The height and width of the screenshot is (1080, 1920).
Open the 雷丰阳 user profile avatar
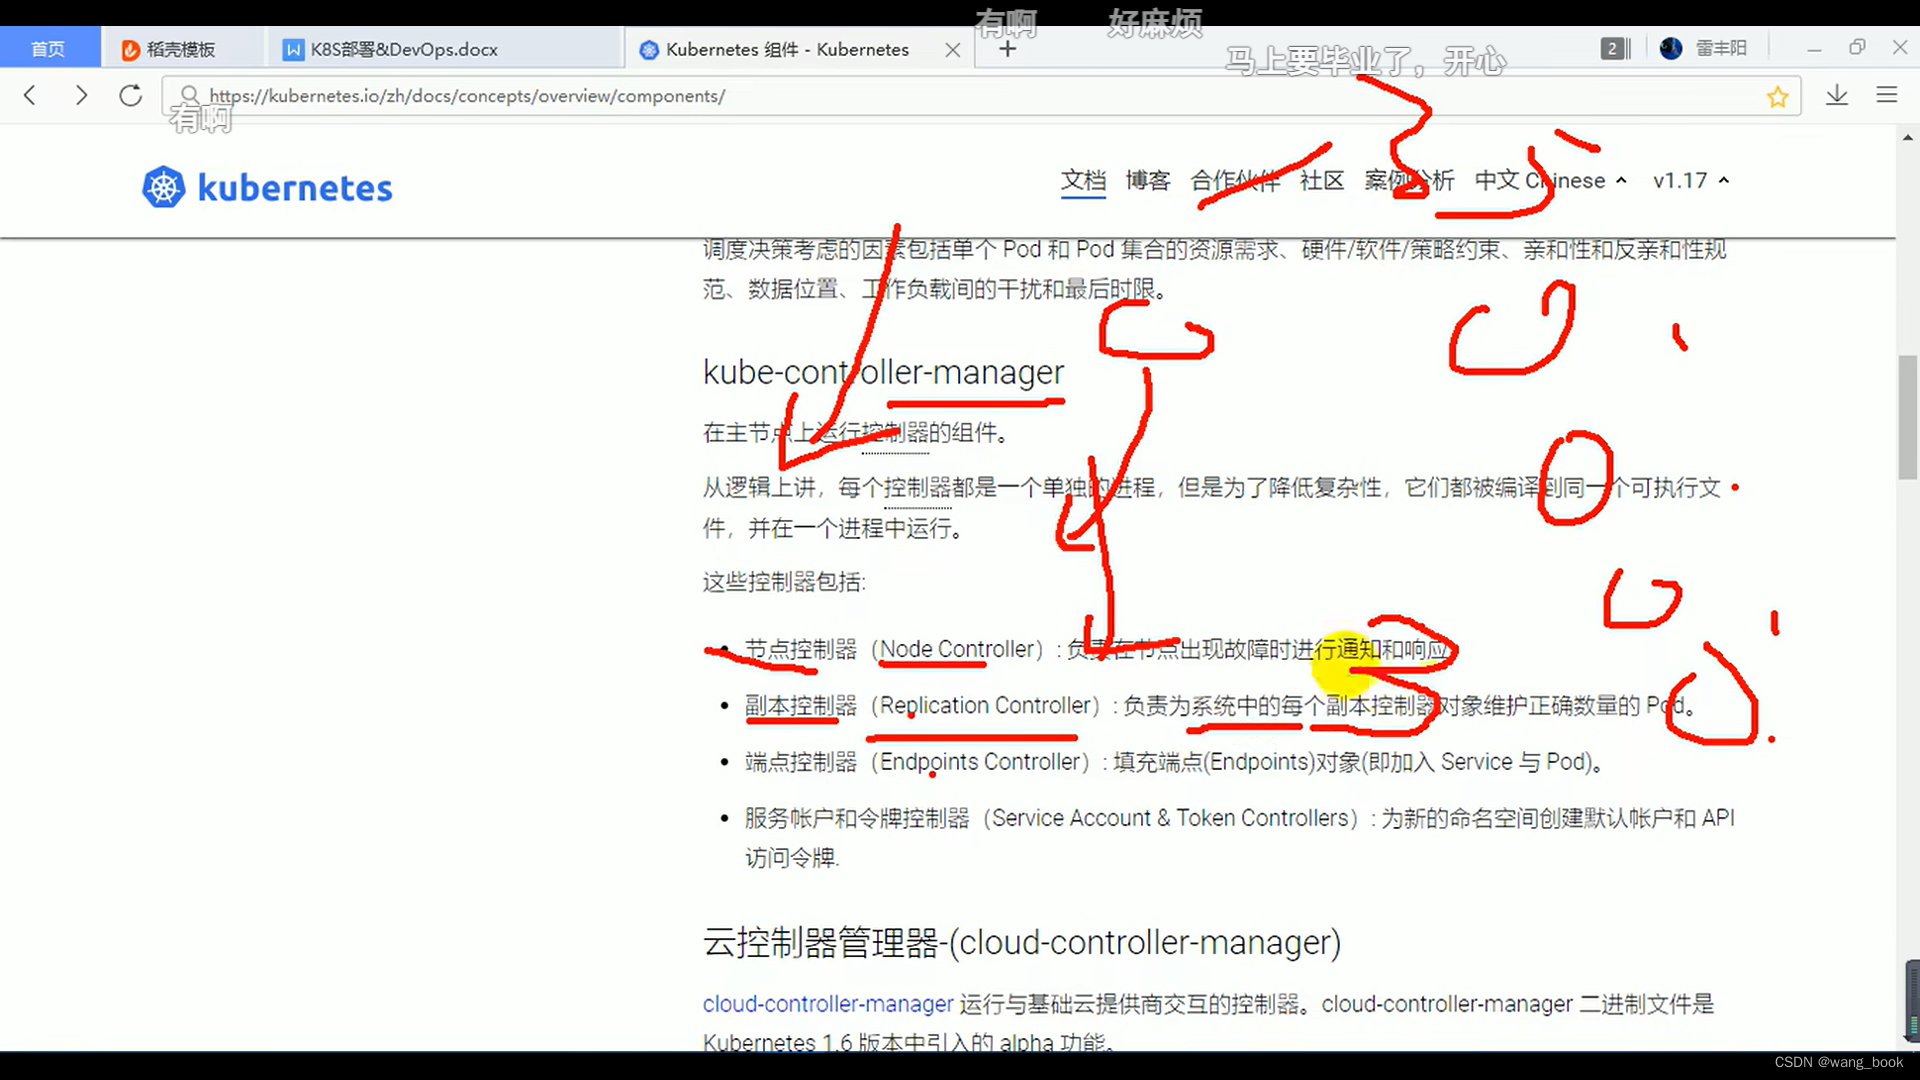tap(1670, 48)
